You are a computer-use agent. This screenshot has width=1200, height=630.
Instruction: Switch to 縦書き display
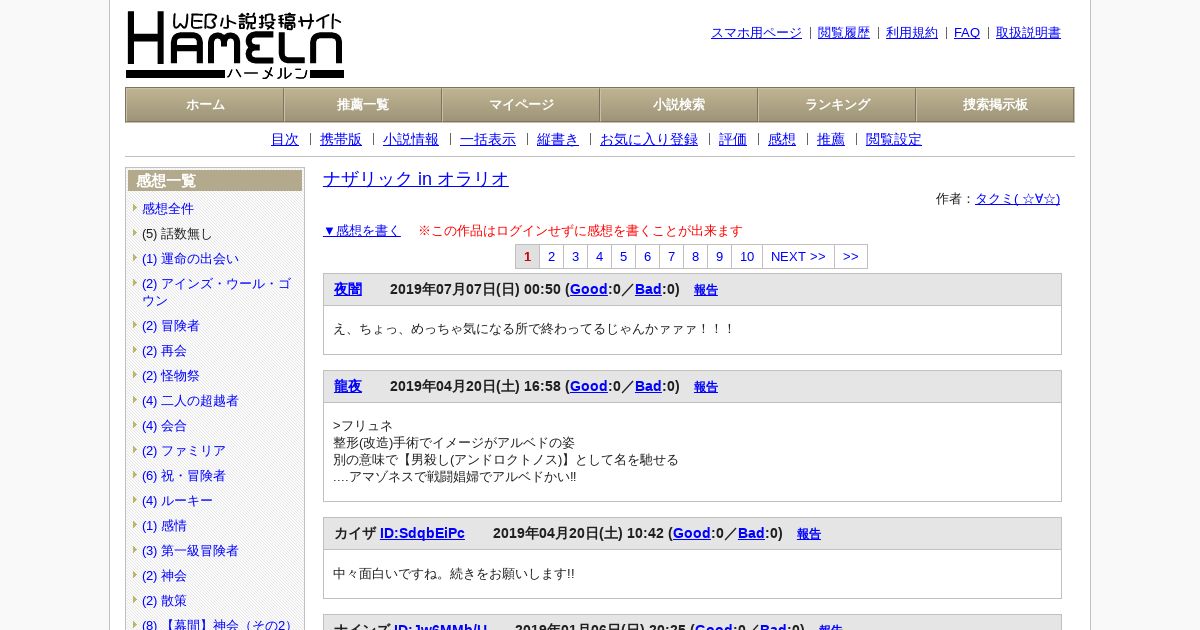point(558,140)
